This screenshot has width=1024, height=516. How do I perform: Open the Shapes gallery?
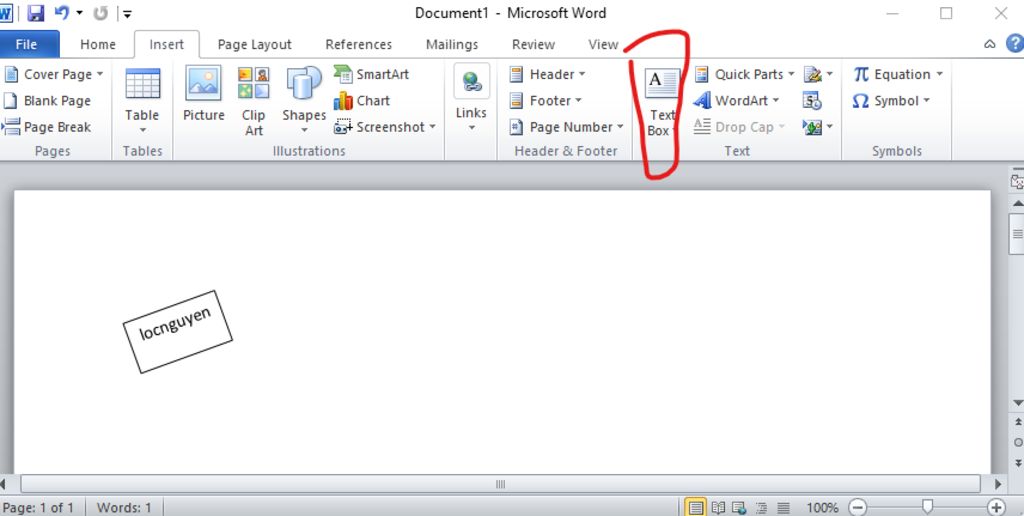coord(304,101)
